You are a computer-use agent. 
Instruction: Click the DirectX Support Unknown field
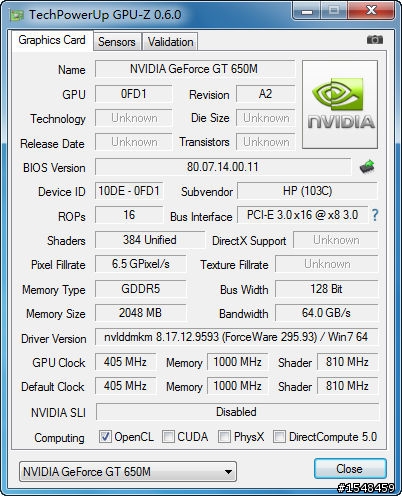(336, 240)
